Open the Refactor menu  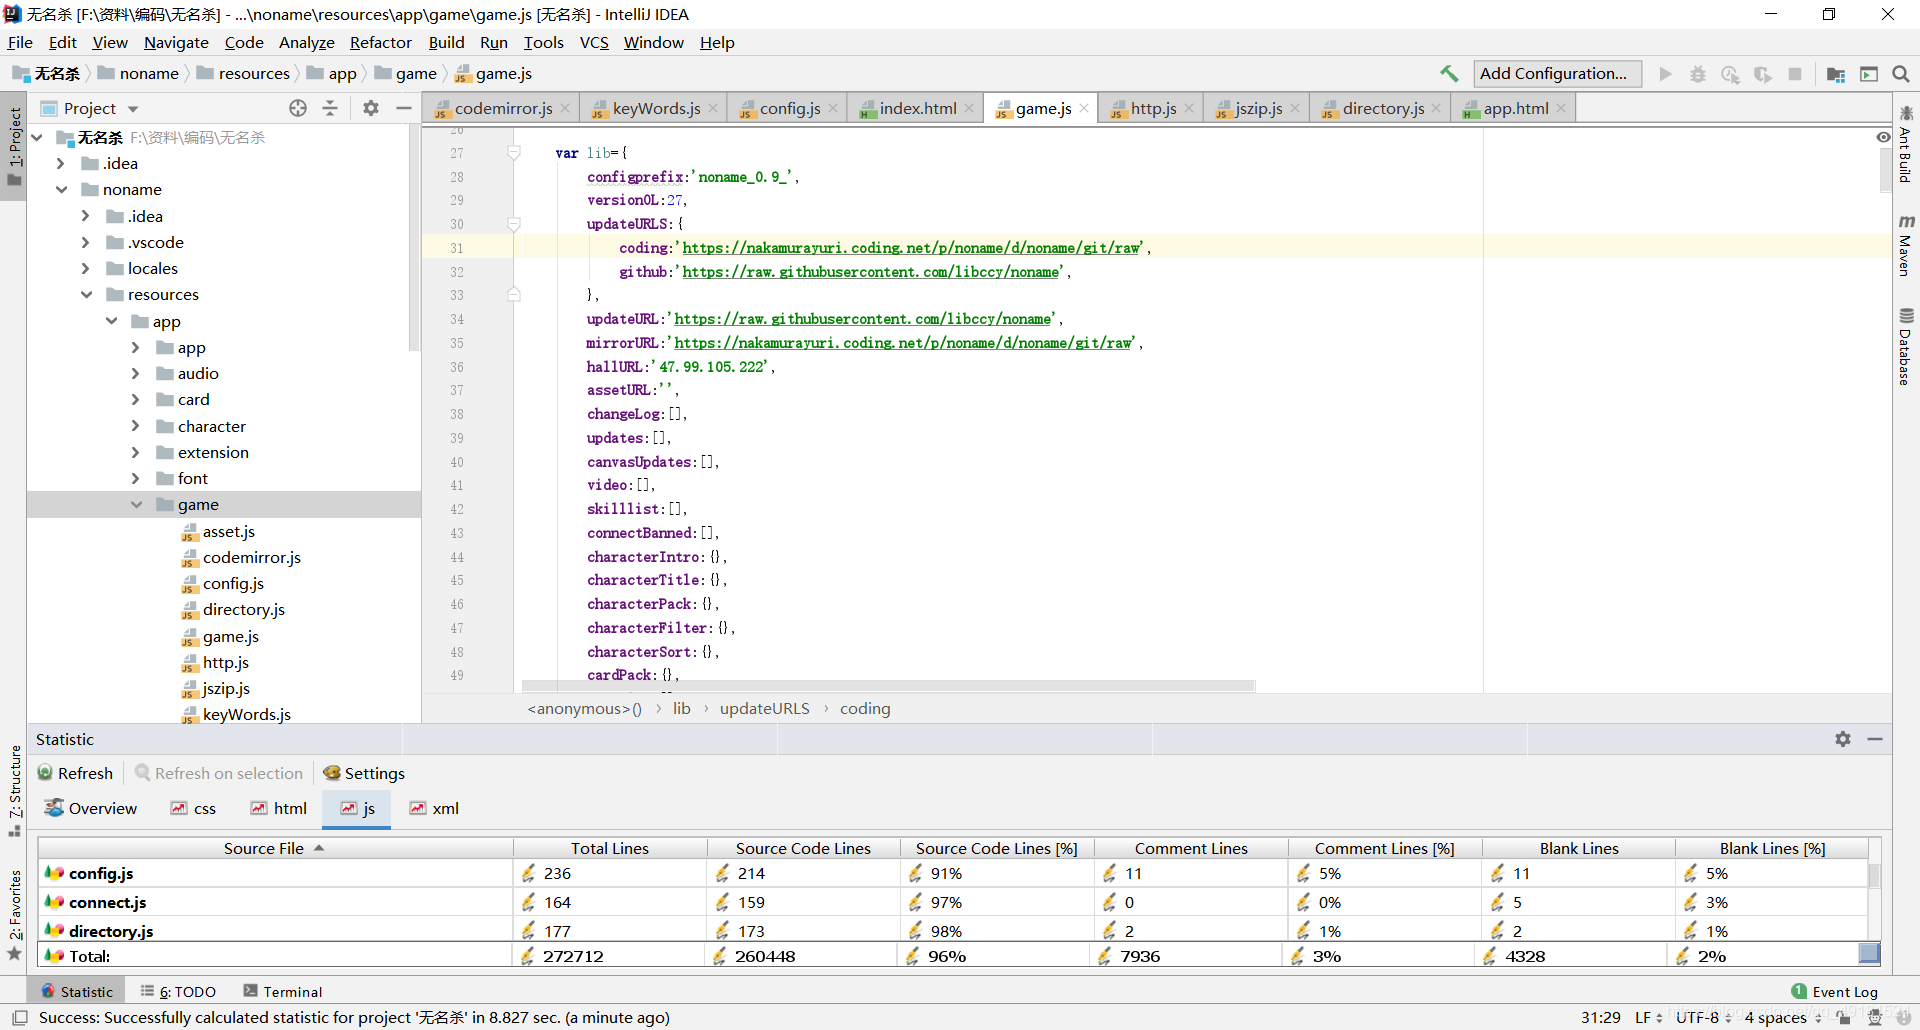tap(380, 42)
